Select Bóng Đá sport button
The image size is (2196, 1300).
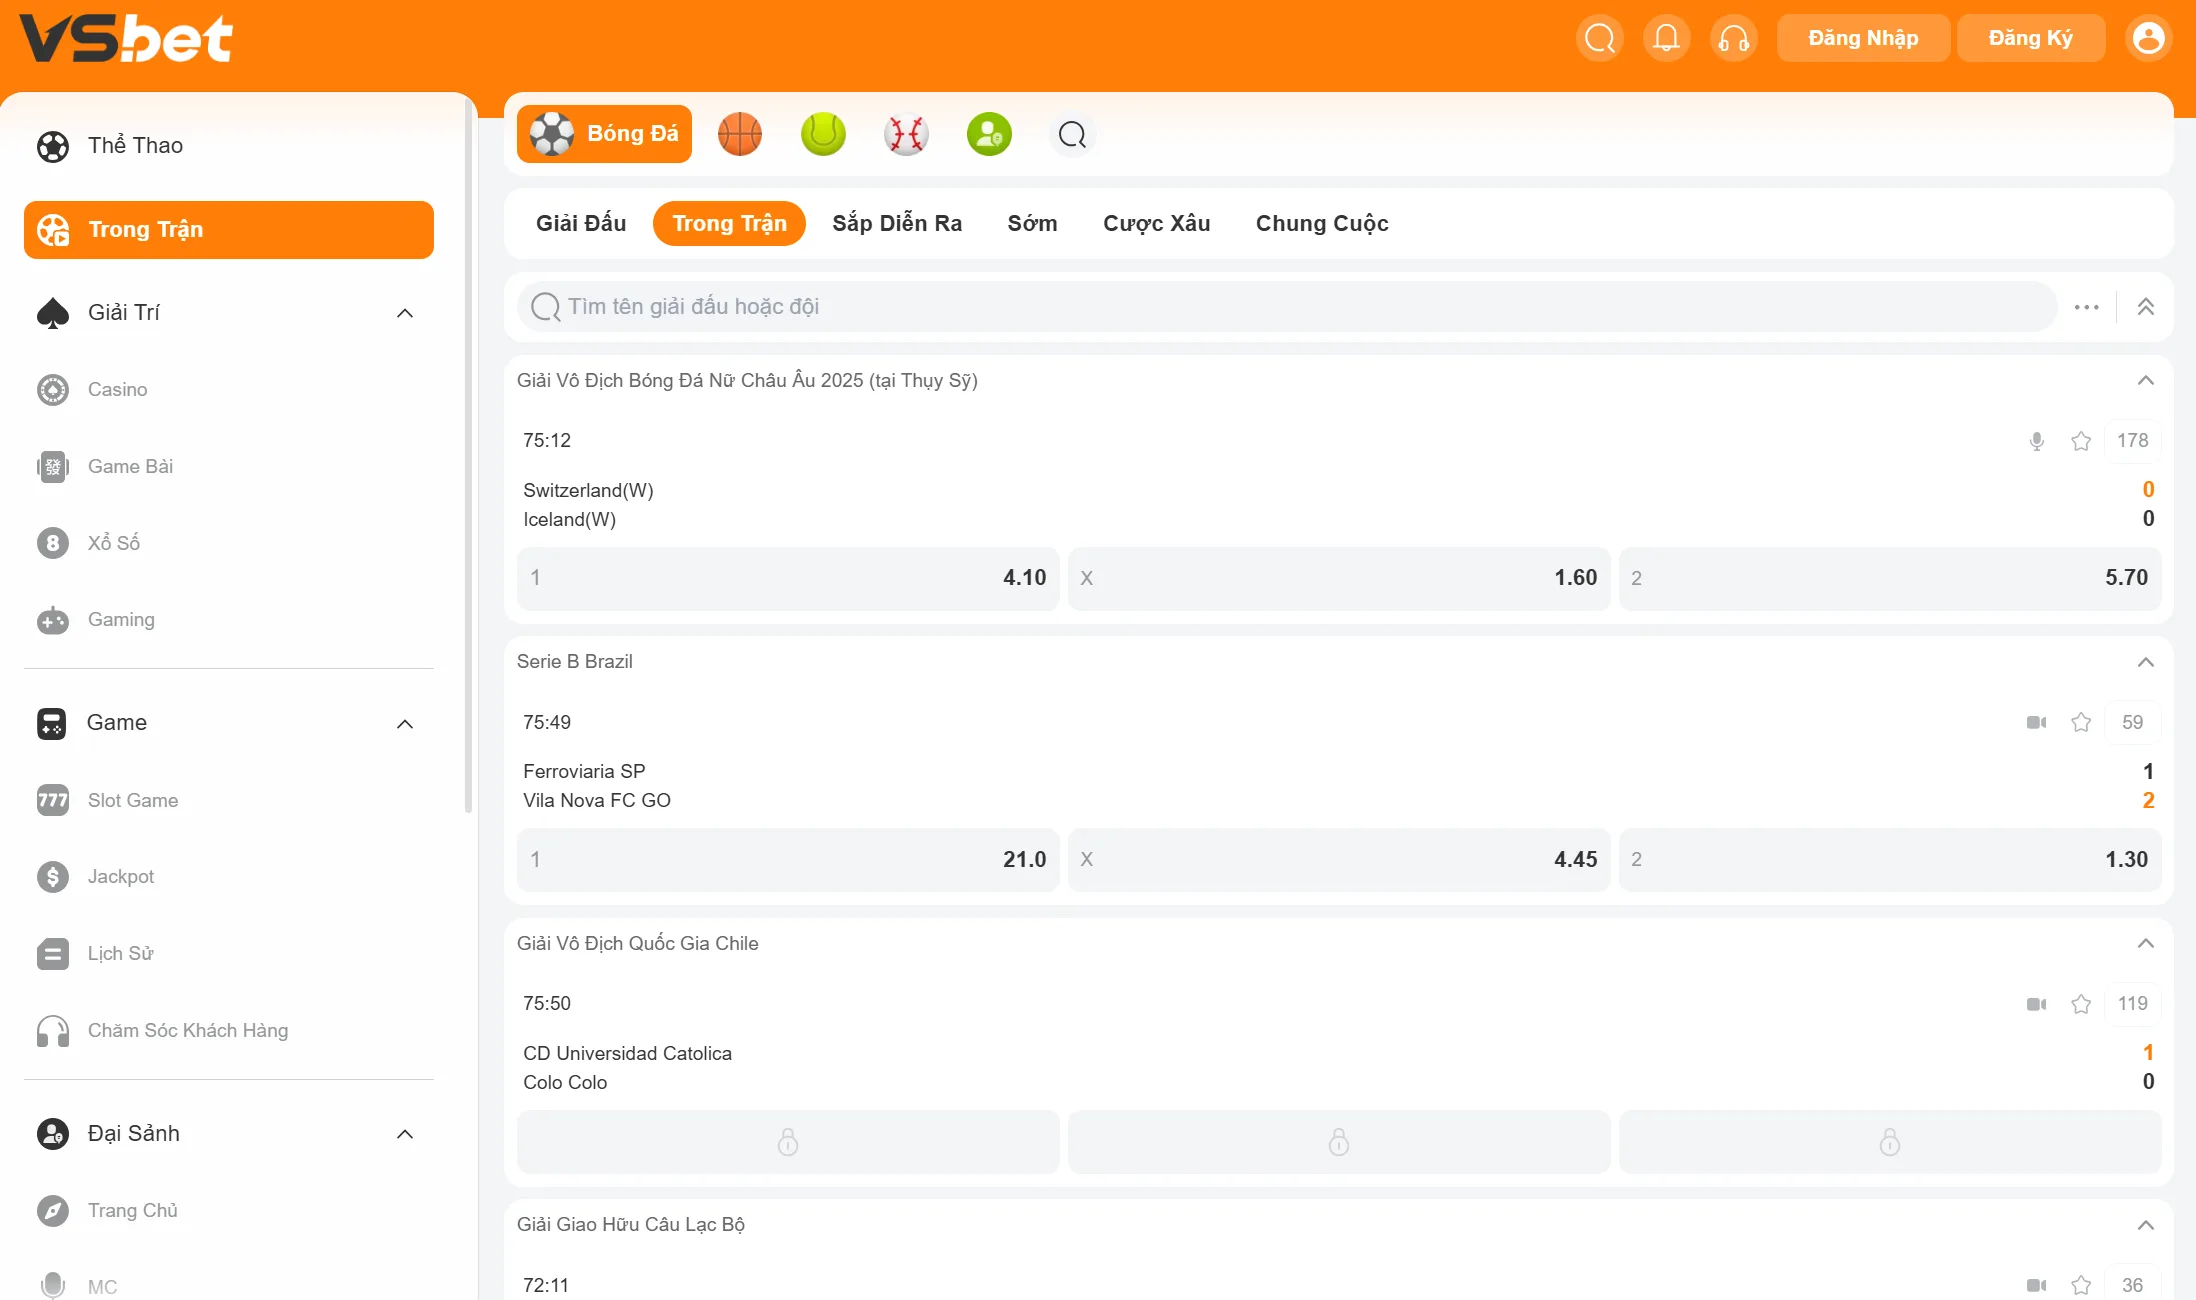pos(604,134)
